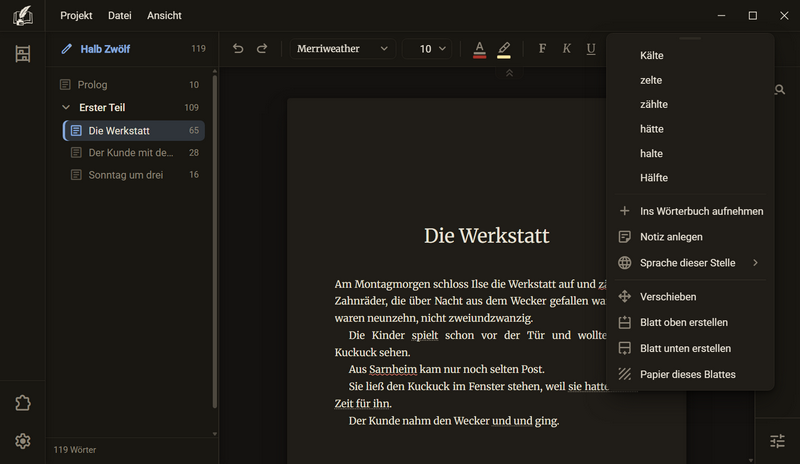Redo the last edit
800x464 pixels.
tap(262, 48)
